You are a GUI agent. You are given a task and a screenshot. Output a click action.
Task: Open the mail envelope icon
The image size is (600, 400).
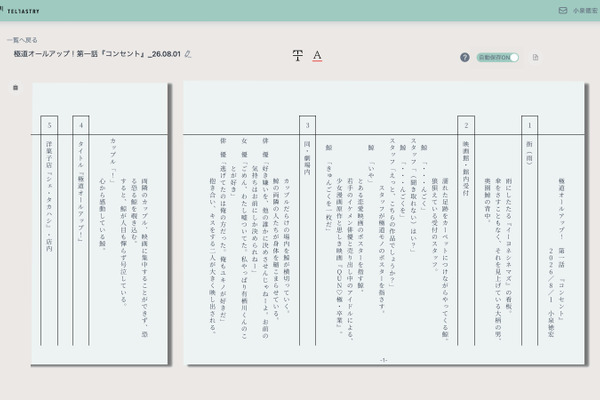pos(562,10)
